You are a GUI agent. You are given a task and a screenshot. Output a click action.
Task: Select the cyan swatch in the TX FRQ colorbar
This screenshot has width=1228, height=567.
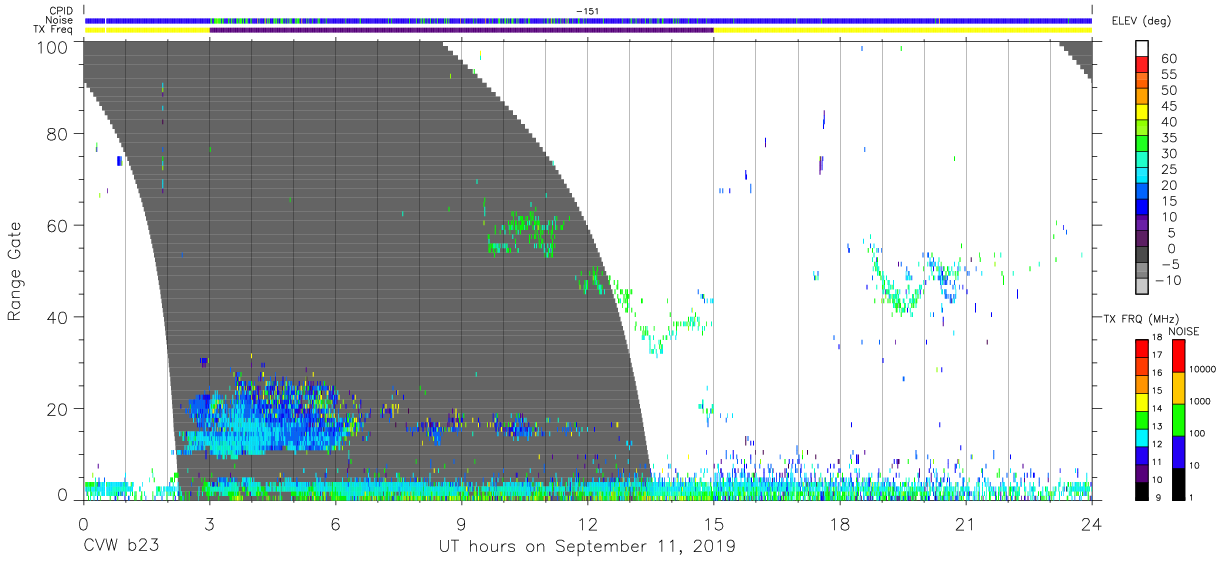(1142, 437)
